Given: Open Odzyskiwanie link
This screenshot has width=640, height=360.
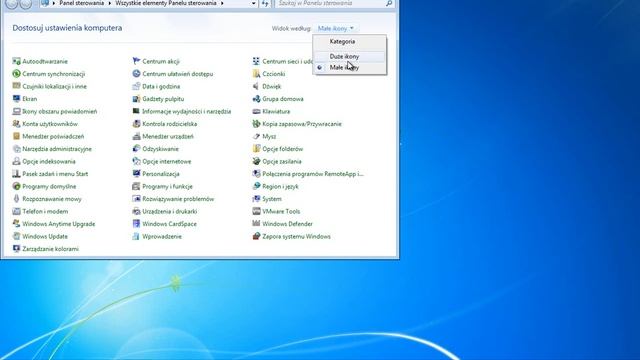Looking at the screenshot, I should pos(160,149).
